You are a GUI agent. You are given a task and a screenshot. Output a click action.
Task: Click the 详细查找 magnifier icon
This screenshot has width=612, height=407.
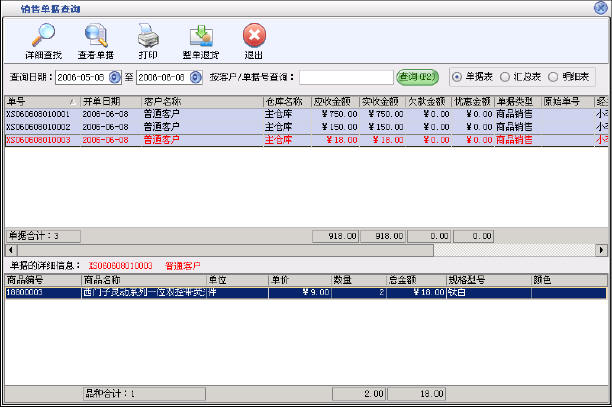click(x=44, y=39)
